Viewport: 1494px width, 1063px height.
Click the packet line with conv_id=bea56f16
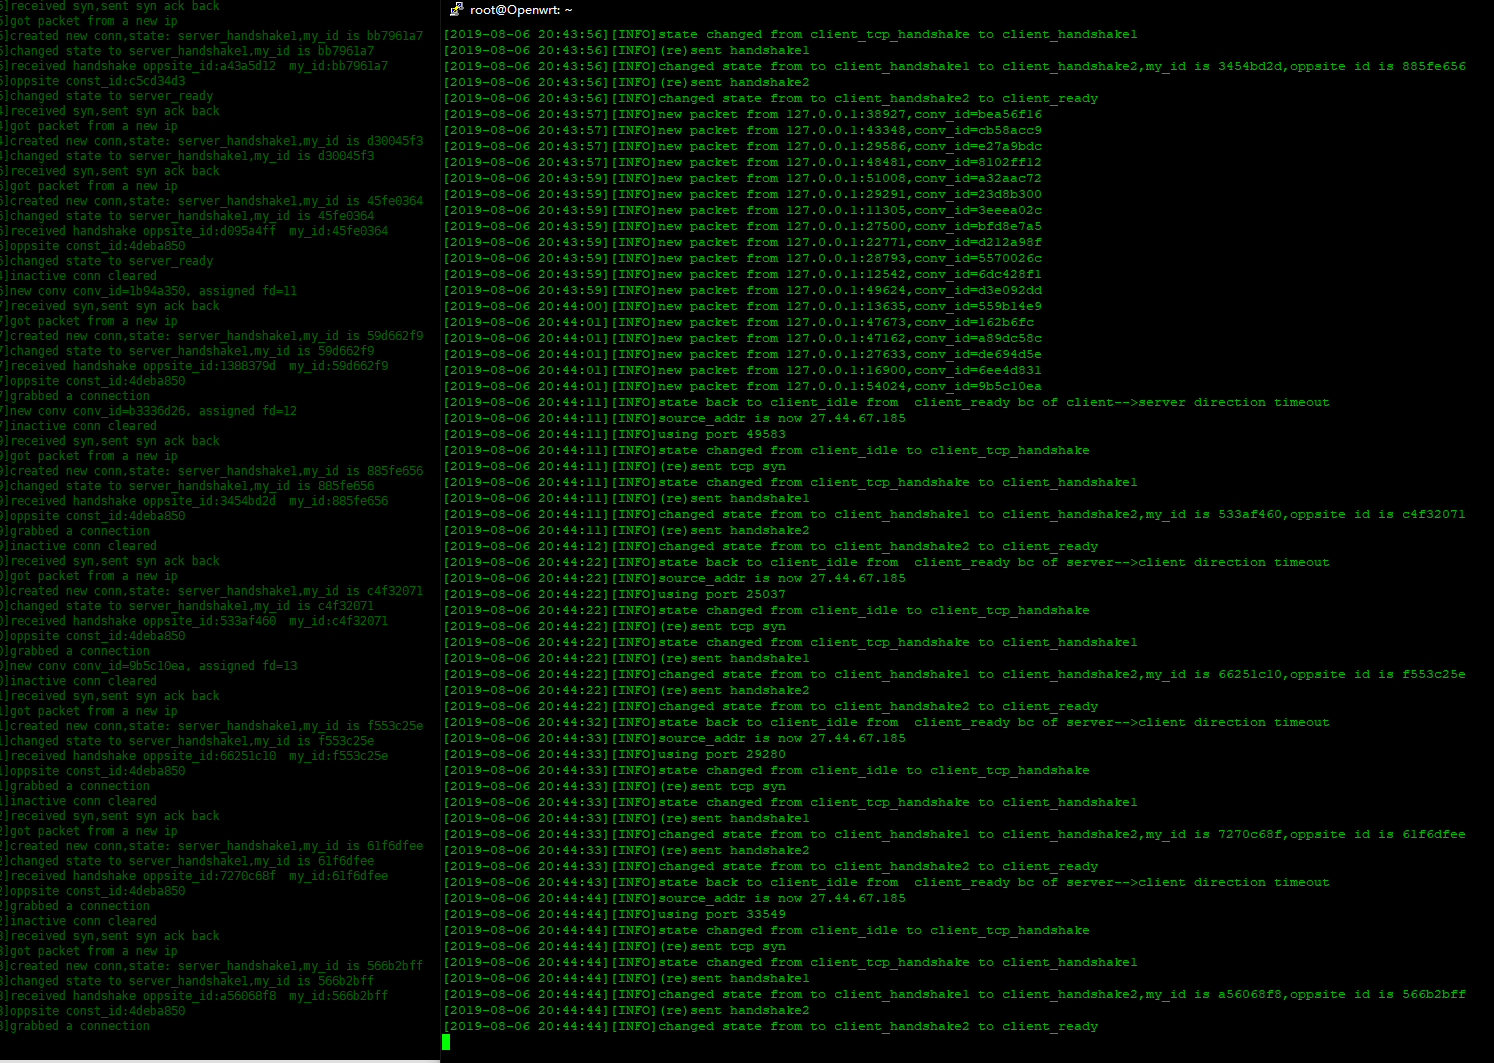click(x=742, y=114)
